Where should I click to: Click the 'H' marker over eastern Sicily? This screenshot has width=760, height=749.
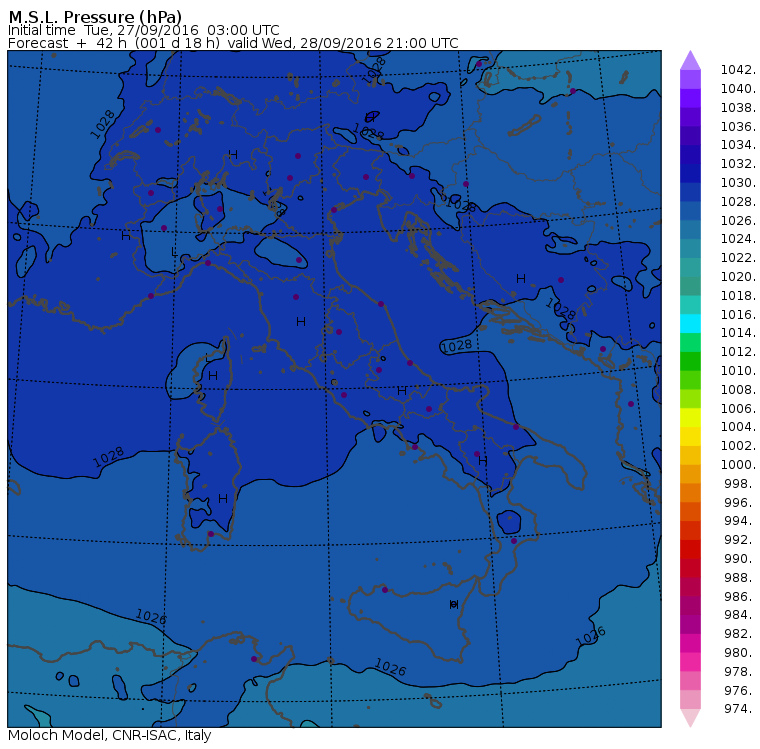tap(454, 604)
